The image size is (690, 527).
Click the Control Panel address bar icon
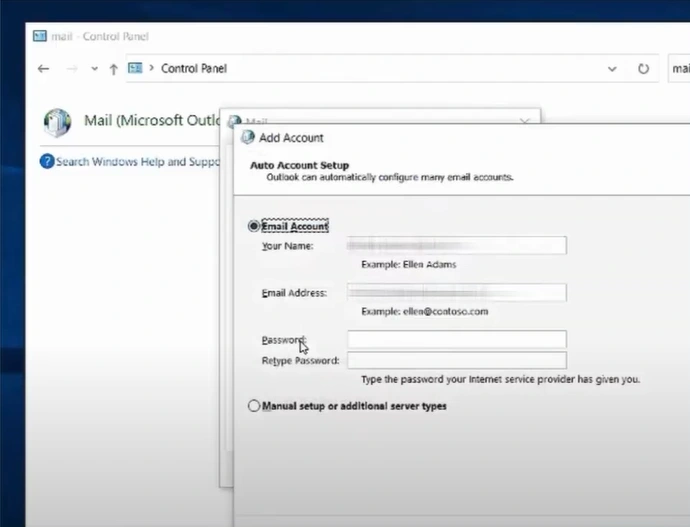(x=135, y=68)
